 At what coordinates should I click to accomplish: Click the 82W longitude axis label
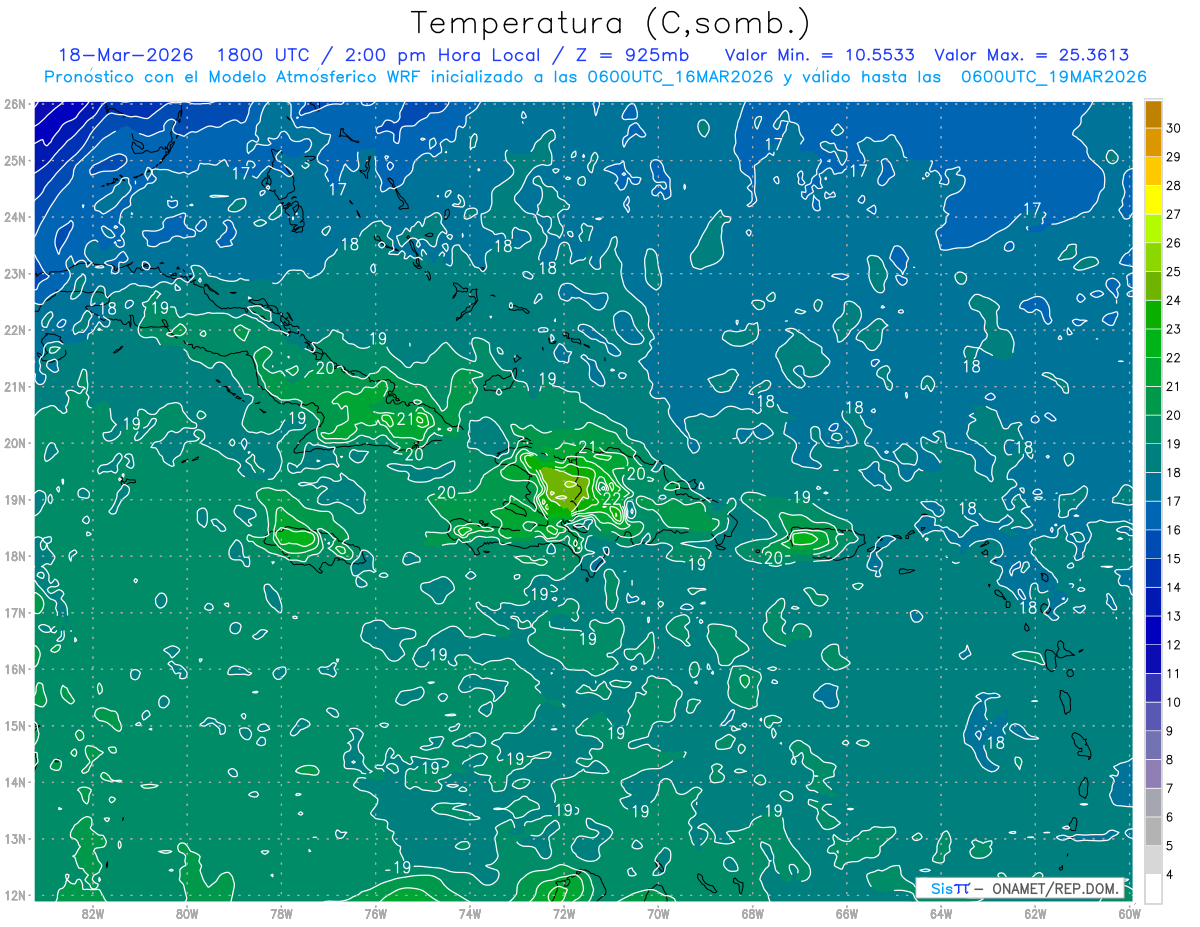93,914
